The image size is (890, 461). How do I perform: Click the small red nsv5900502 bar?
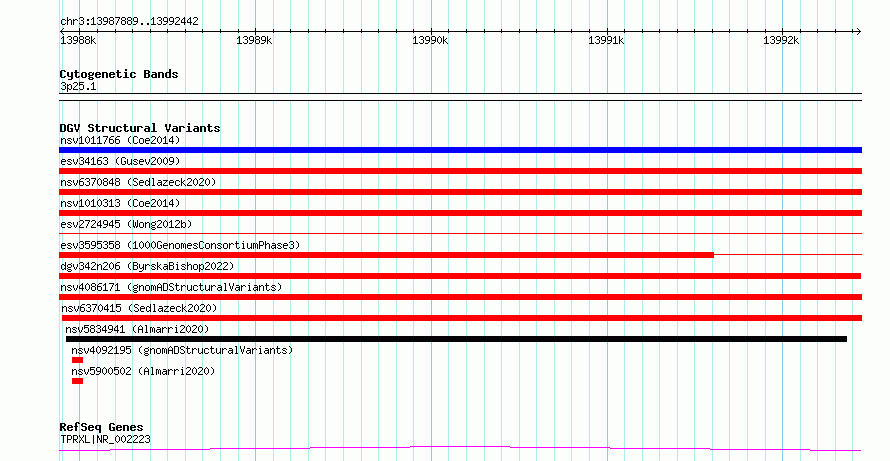[x=77, y=381]
